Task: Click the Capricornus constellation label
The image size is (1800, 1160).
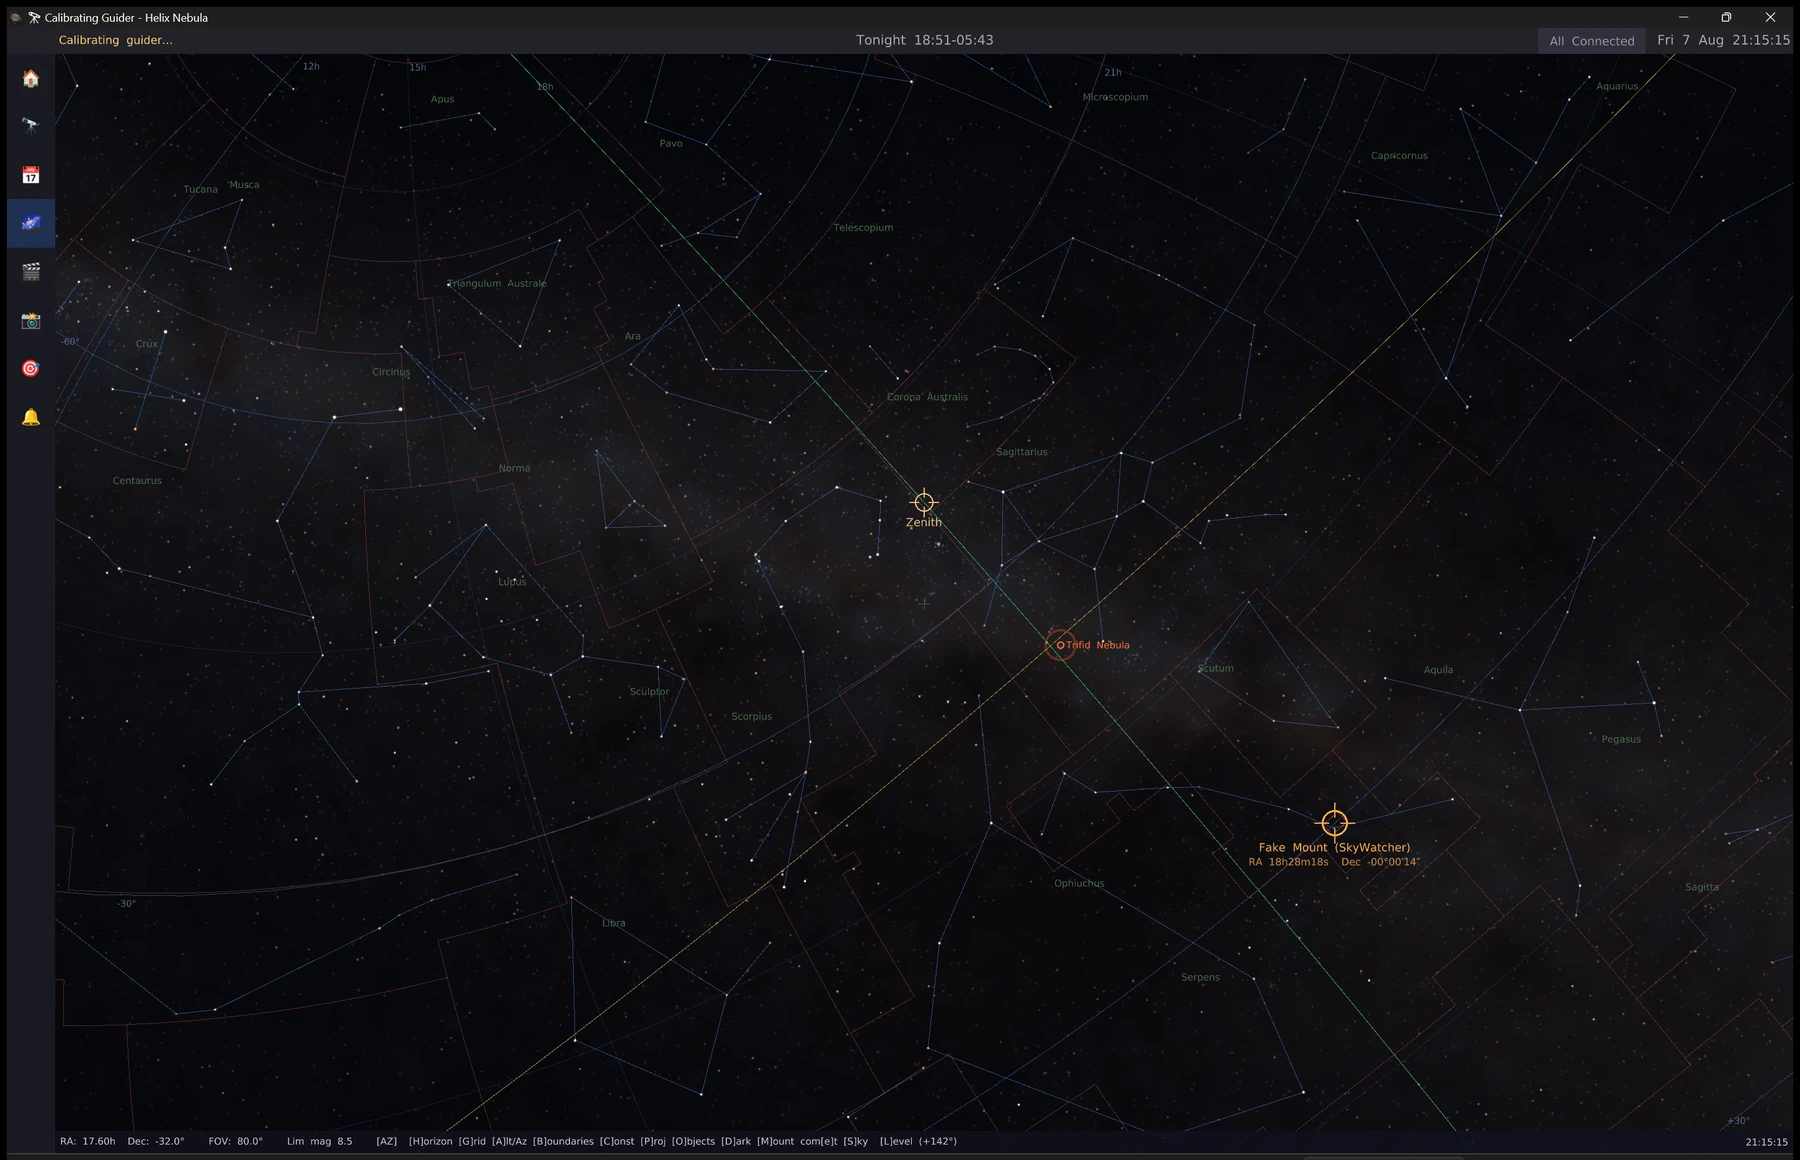Action: pyautogui.click(x=1399, y=156)
